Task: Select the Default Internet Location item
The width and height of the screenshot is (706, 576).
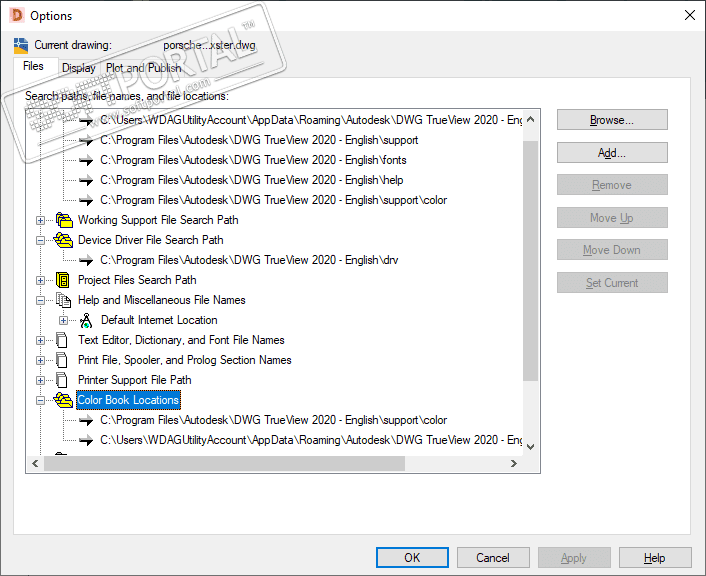Action: 159,320
